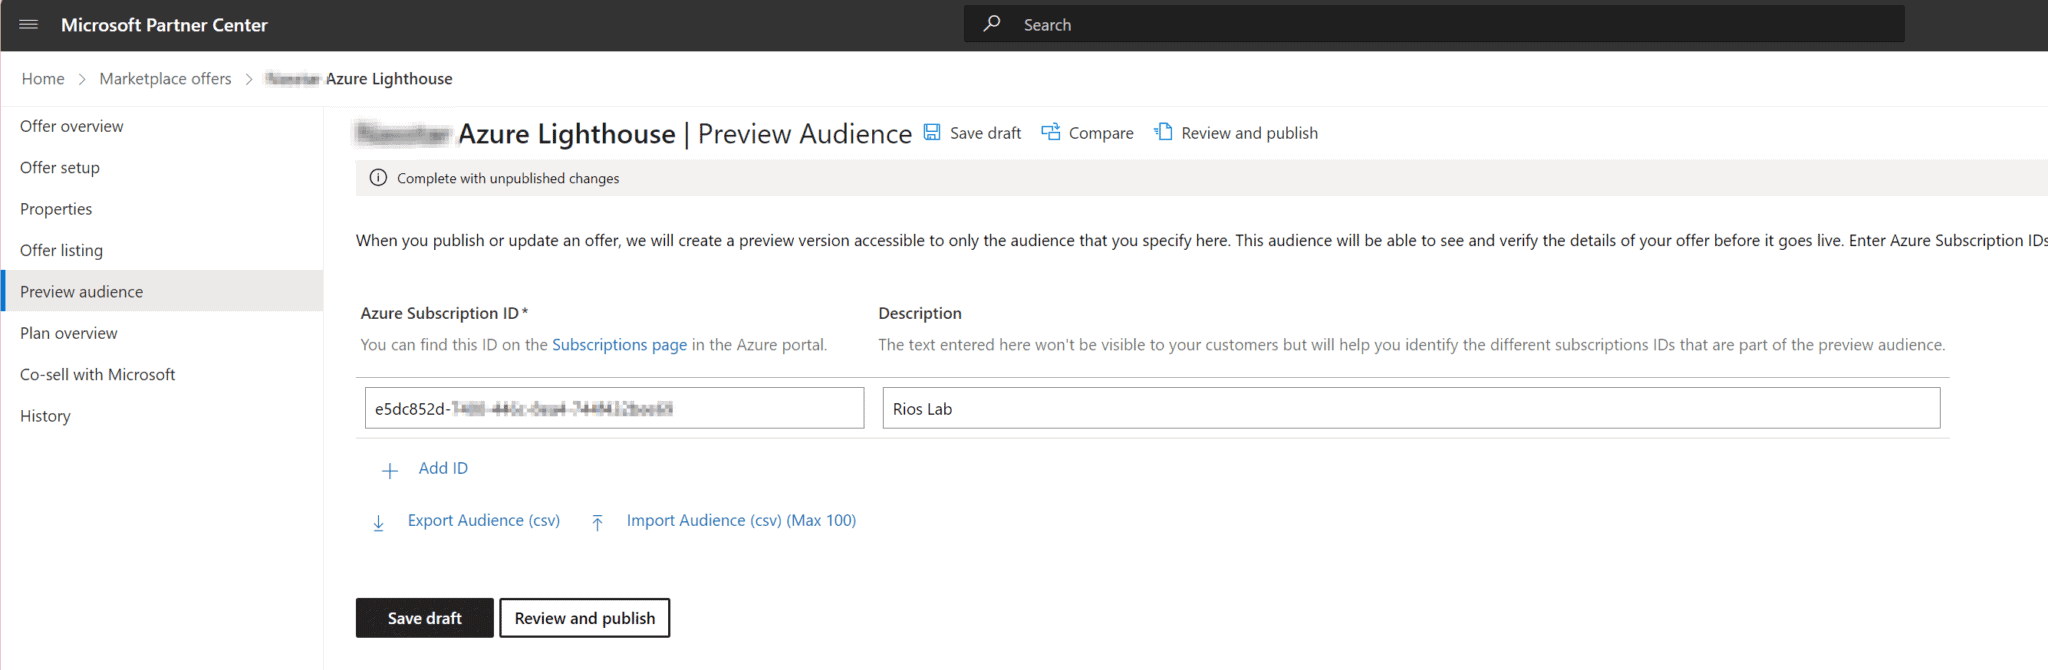Viewport: 2048px width, 670px height.
Task: Click the Save draft floppy disk icon
Action: coord(932,133)
